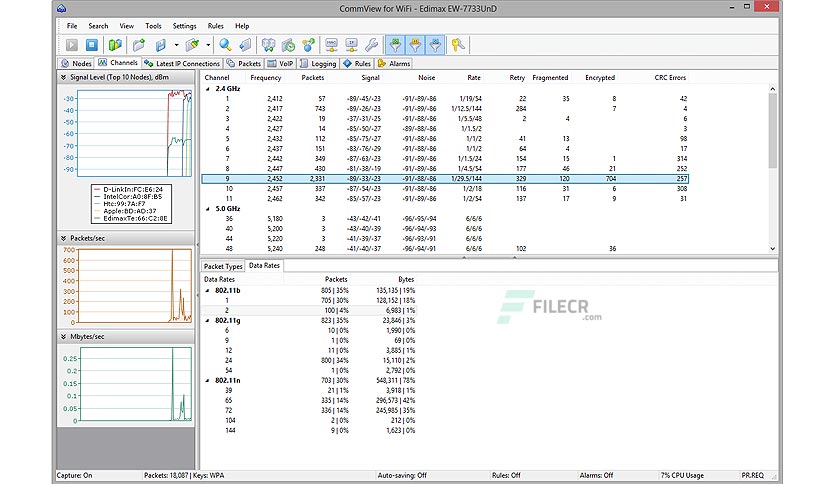
Task: Click the channel list scrollbar down arrow
Action: (773, 249)
